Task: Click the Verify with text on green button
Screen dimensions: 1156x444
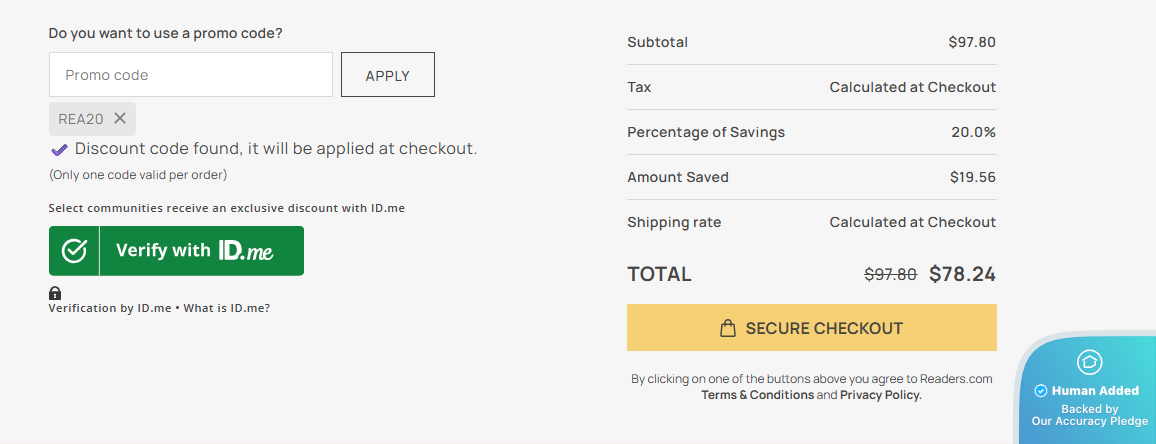Action: pos(163,250)
